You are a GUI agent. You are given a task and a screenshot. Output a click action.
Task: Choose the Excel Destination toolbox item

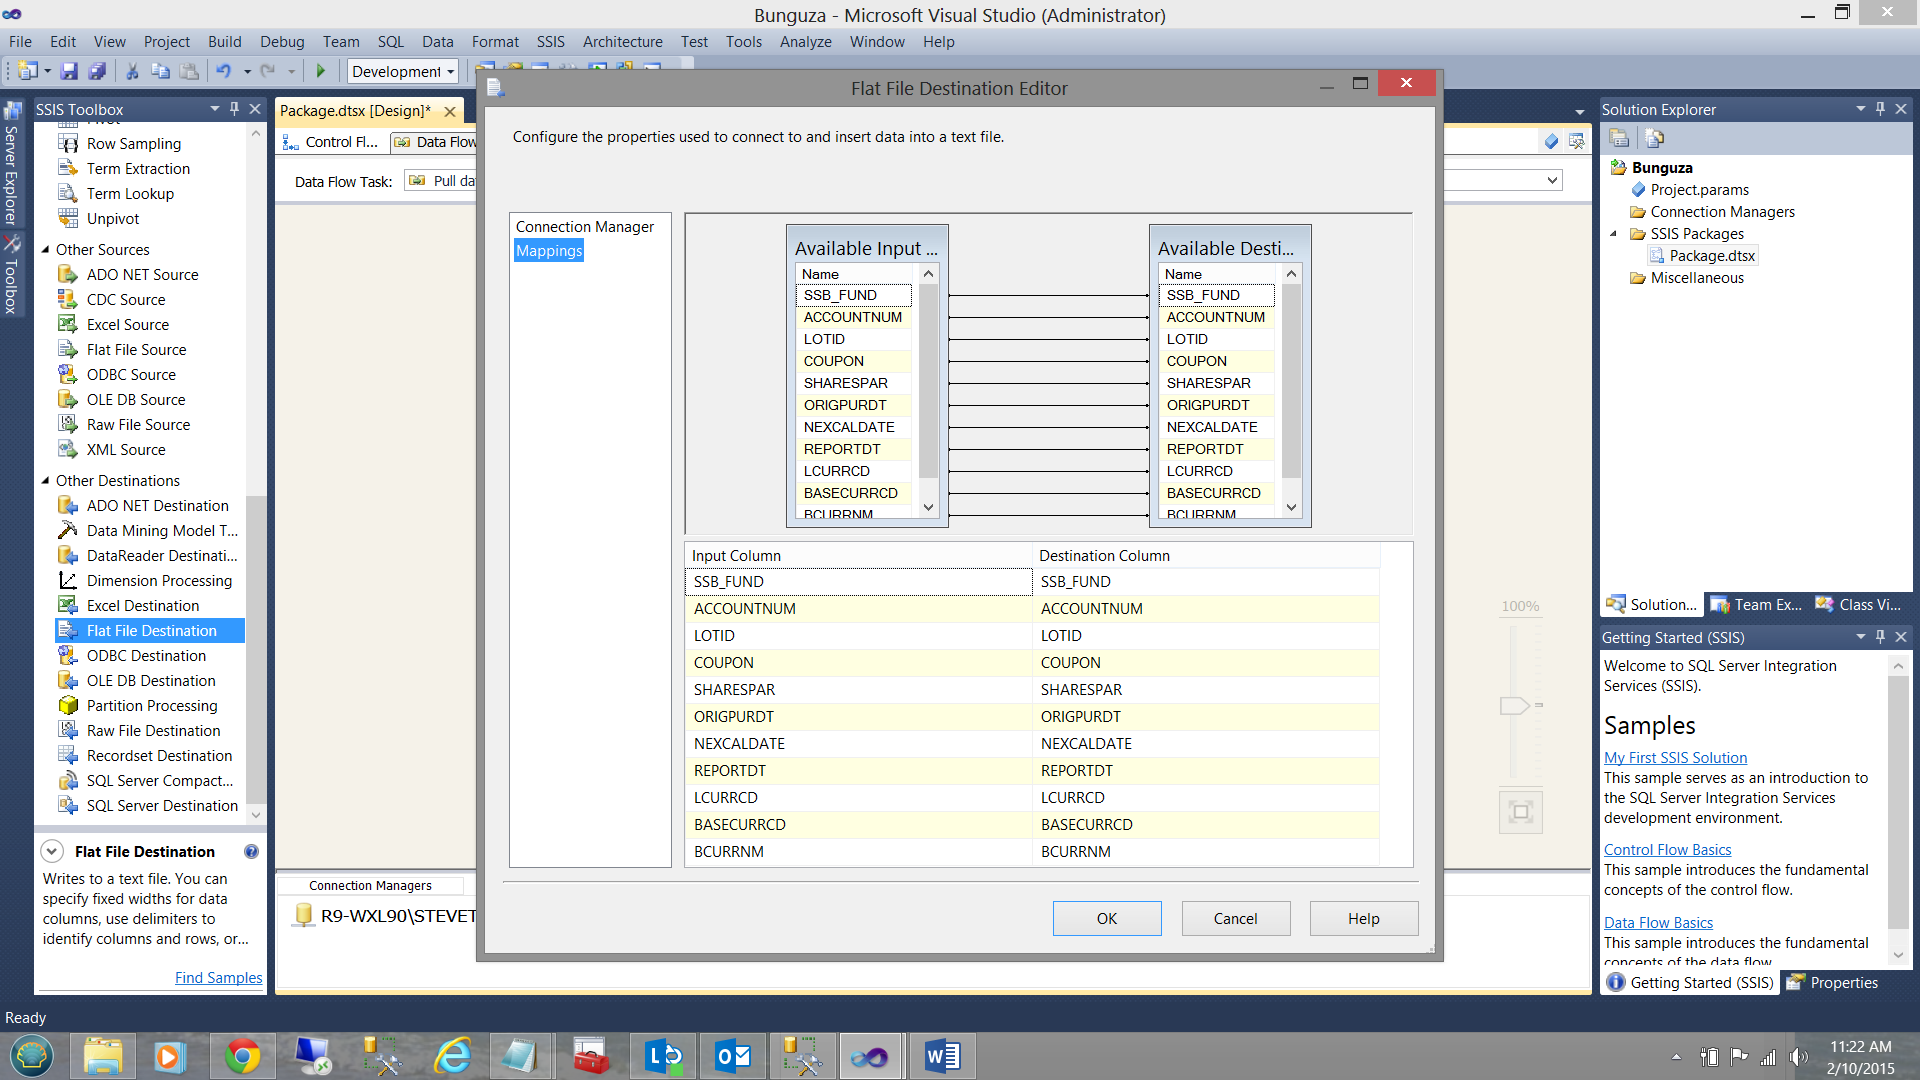(142, 606)
